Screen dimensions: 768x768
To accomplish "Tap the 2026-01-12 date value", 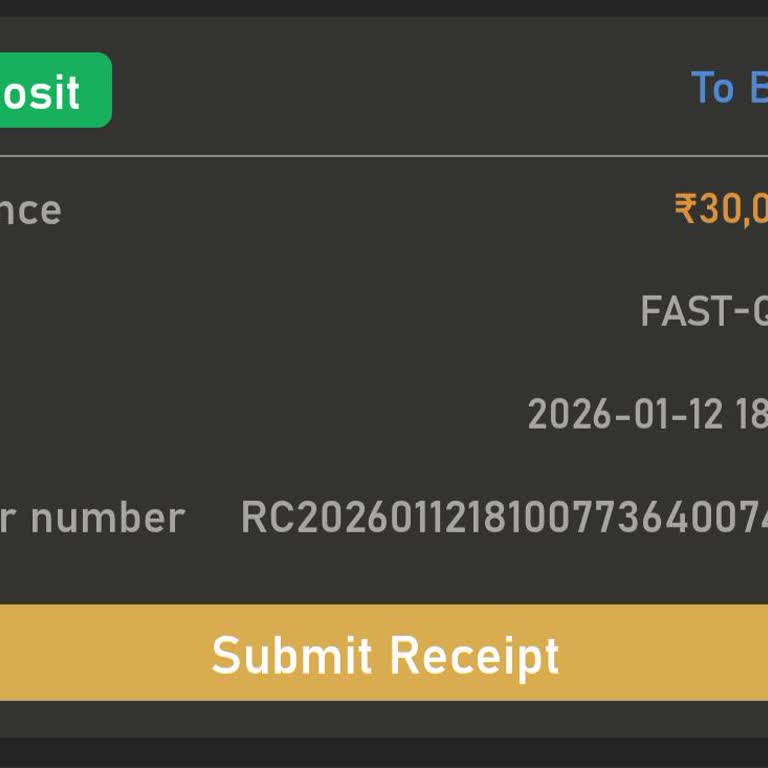I will pyautogui.click(x=647, y=414).
